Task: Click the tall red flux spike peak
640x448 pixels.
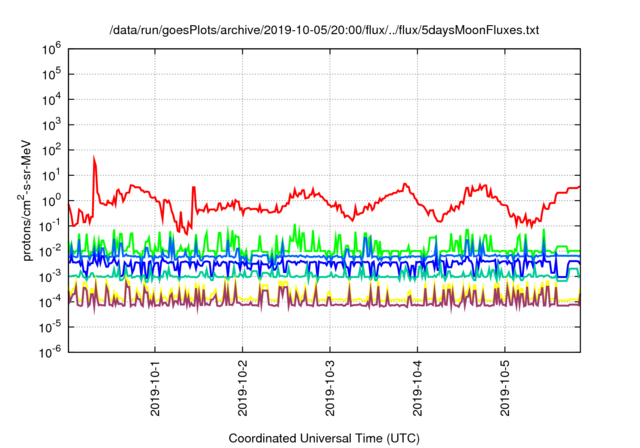Action: (94, 158)
